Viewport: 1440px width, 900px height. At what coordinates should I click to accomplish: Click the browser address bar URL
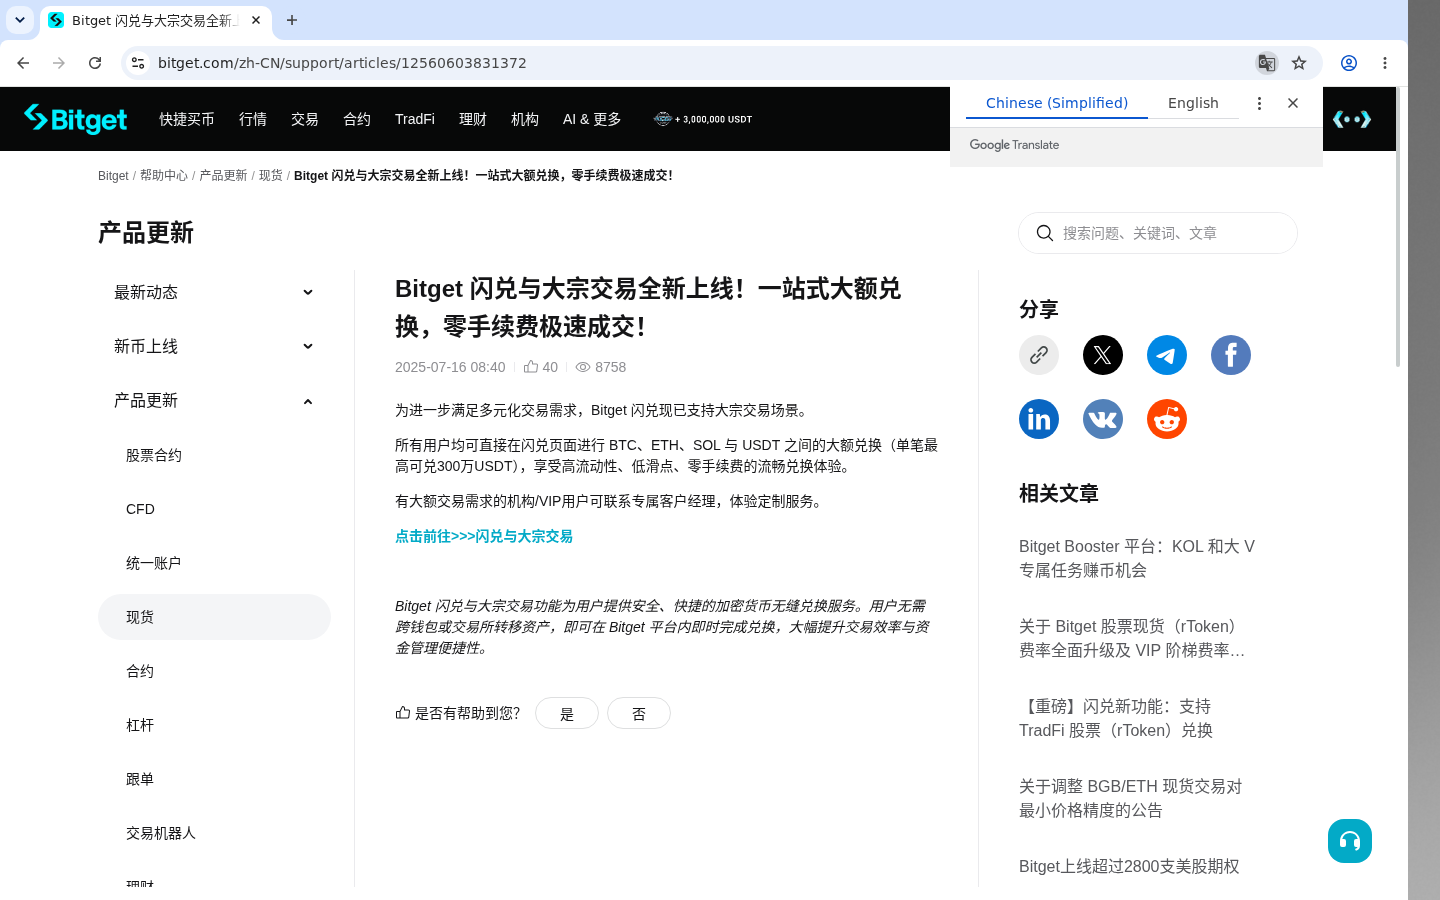[x=342, y=63]
